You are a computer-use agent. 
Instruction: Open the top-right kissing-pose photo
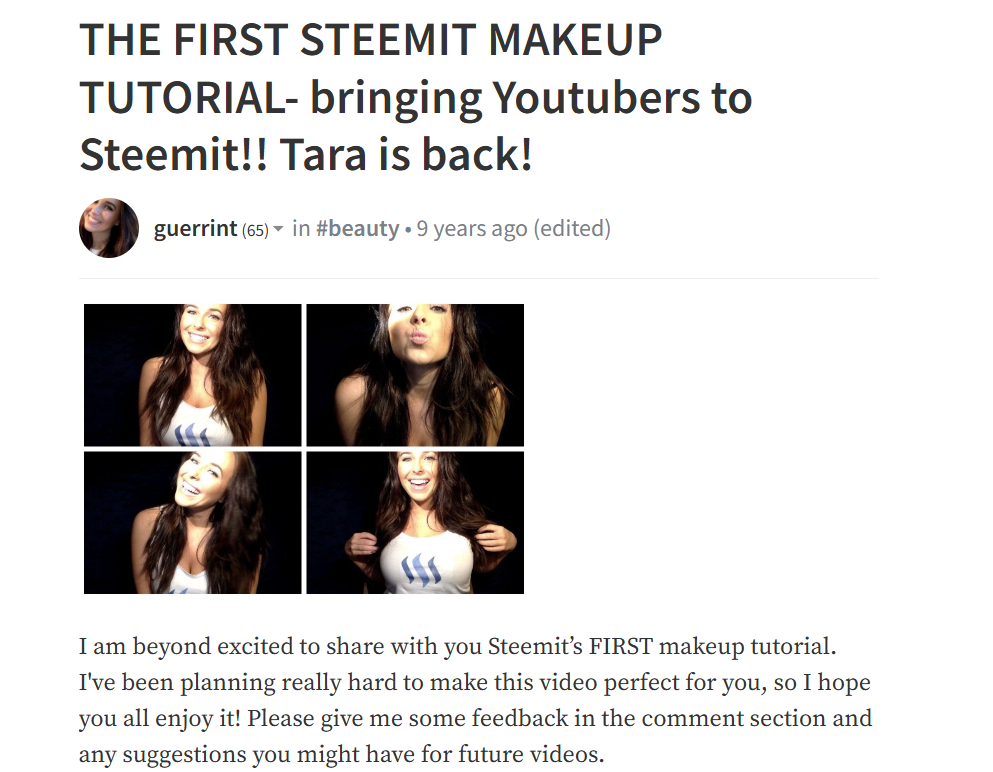point(415,375)
